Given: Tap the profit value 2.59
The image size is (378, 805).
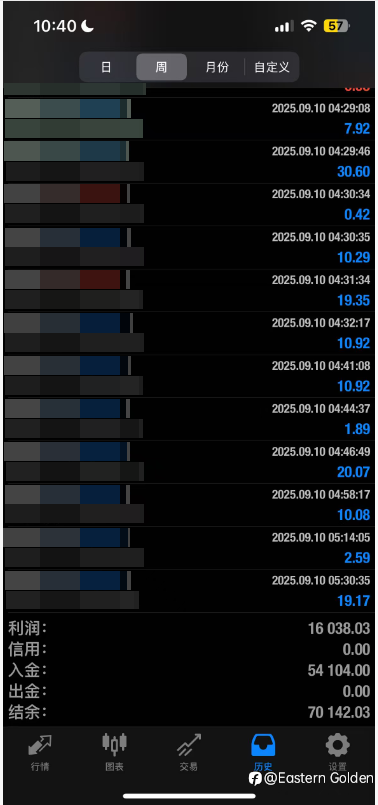Looking at the screenshot, I should tap(357, 558).
